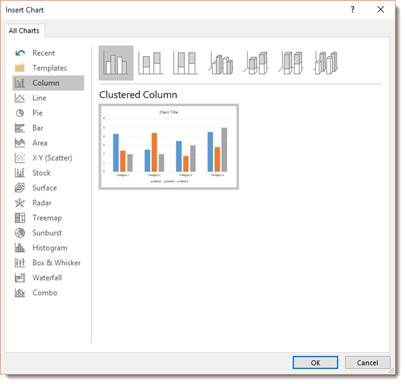Select the Clustered Column subtype icon
Screen dimensions: 405x384
116,63
